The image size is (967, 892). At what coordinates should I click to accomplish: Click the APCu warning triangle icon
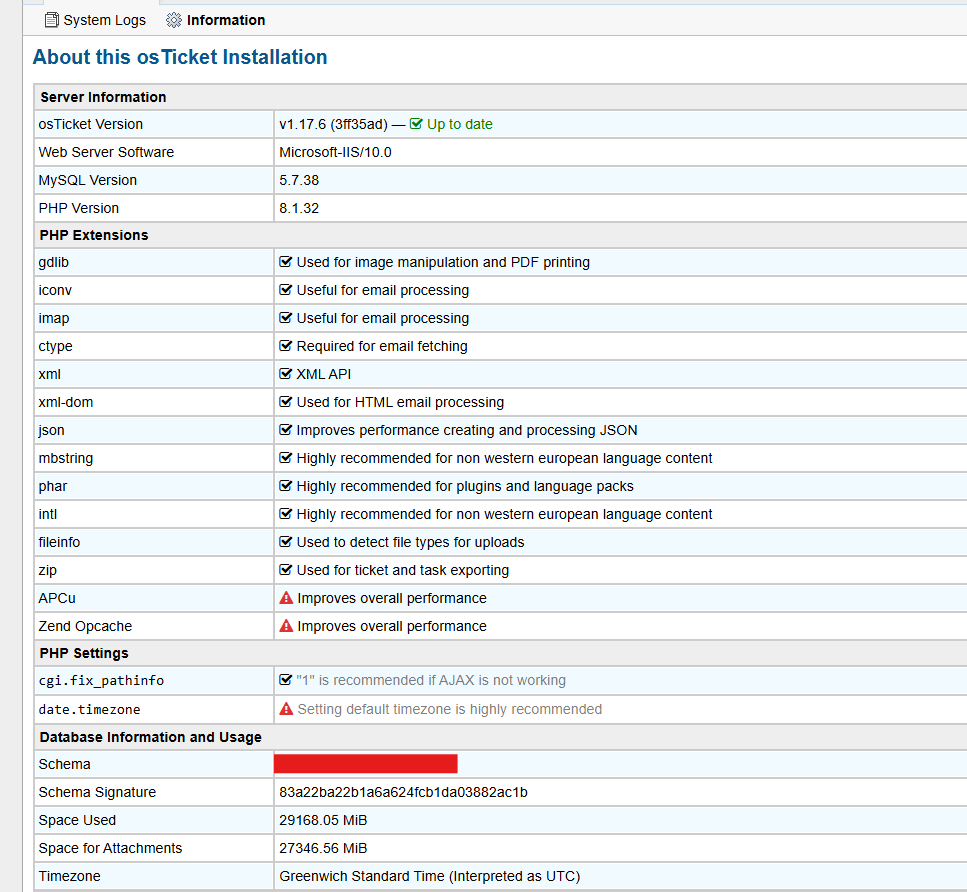pos(286,598)
